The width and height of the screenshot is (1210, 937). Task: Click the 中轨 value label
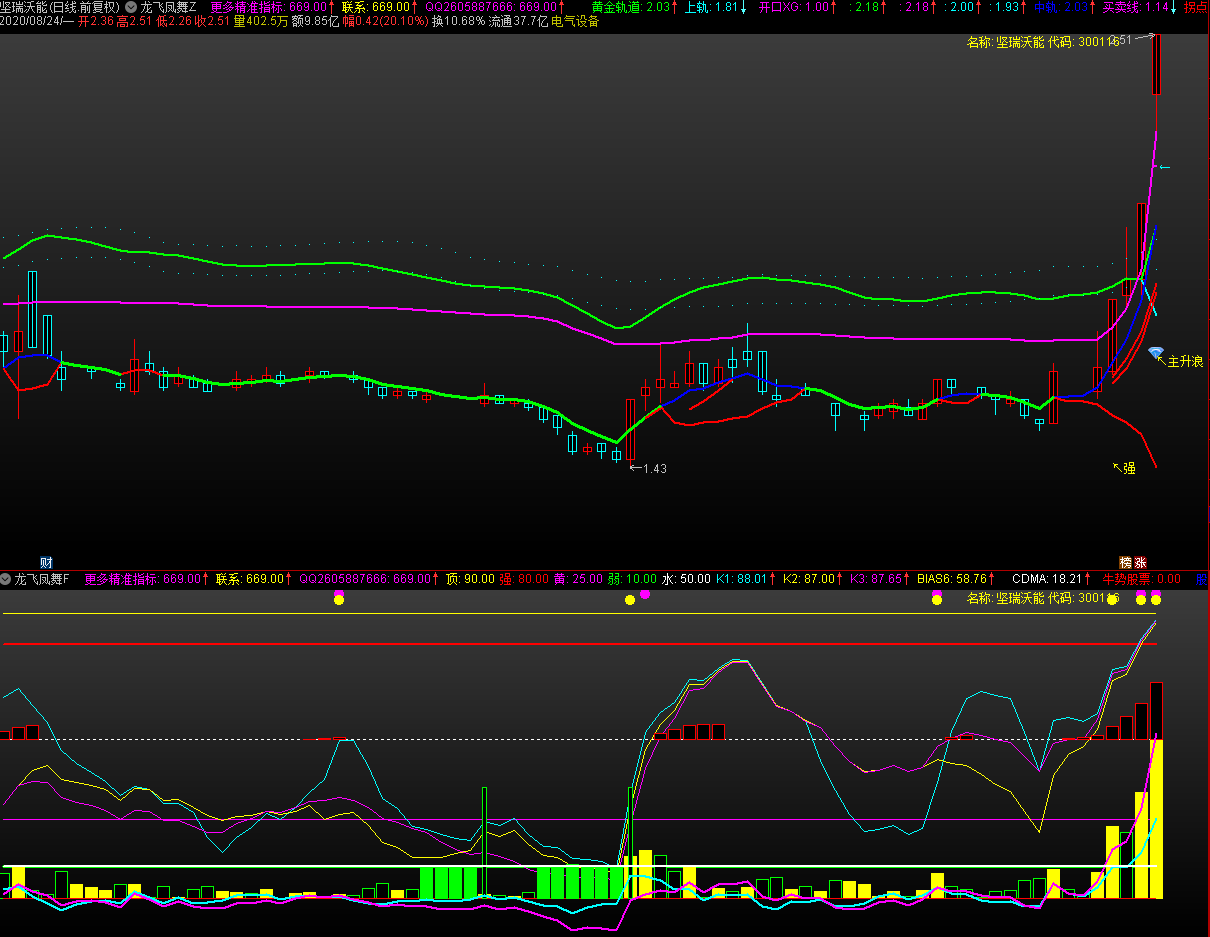tap(1062, 7)
